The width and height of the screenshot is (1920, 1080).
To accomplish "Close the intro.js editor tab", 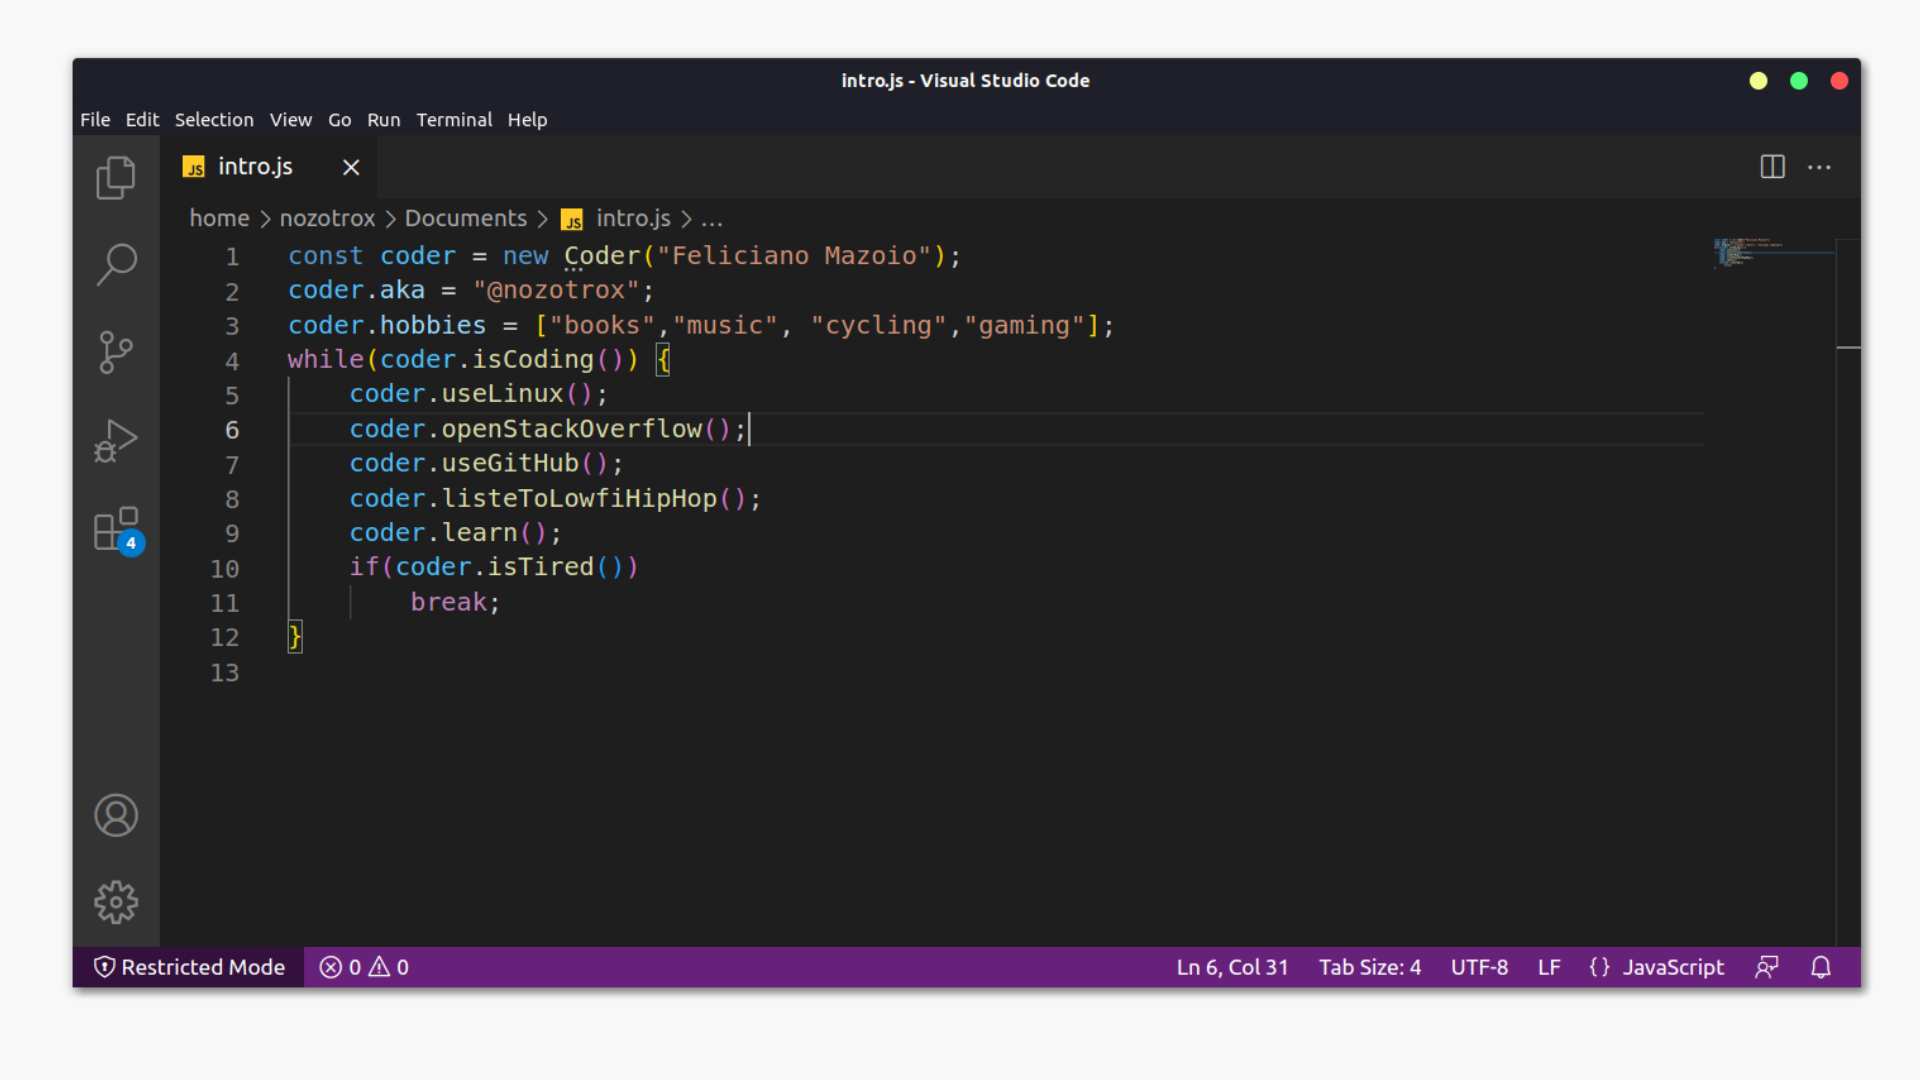I will [x=351, y=167].
